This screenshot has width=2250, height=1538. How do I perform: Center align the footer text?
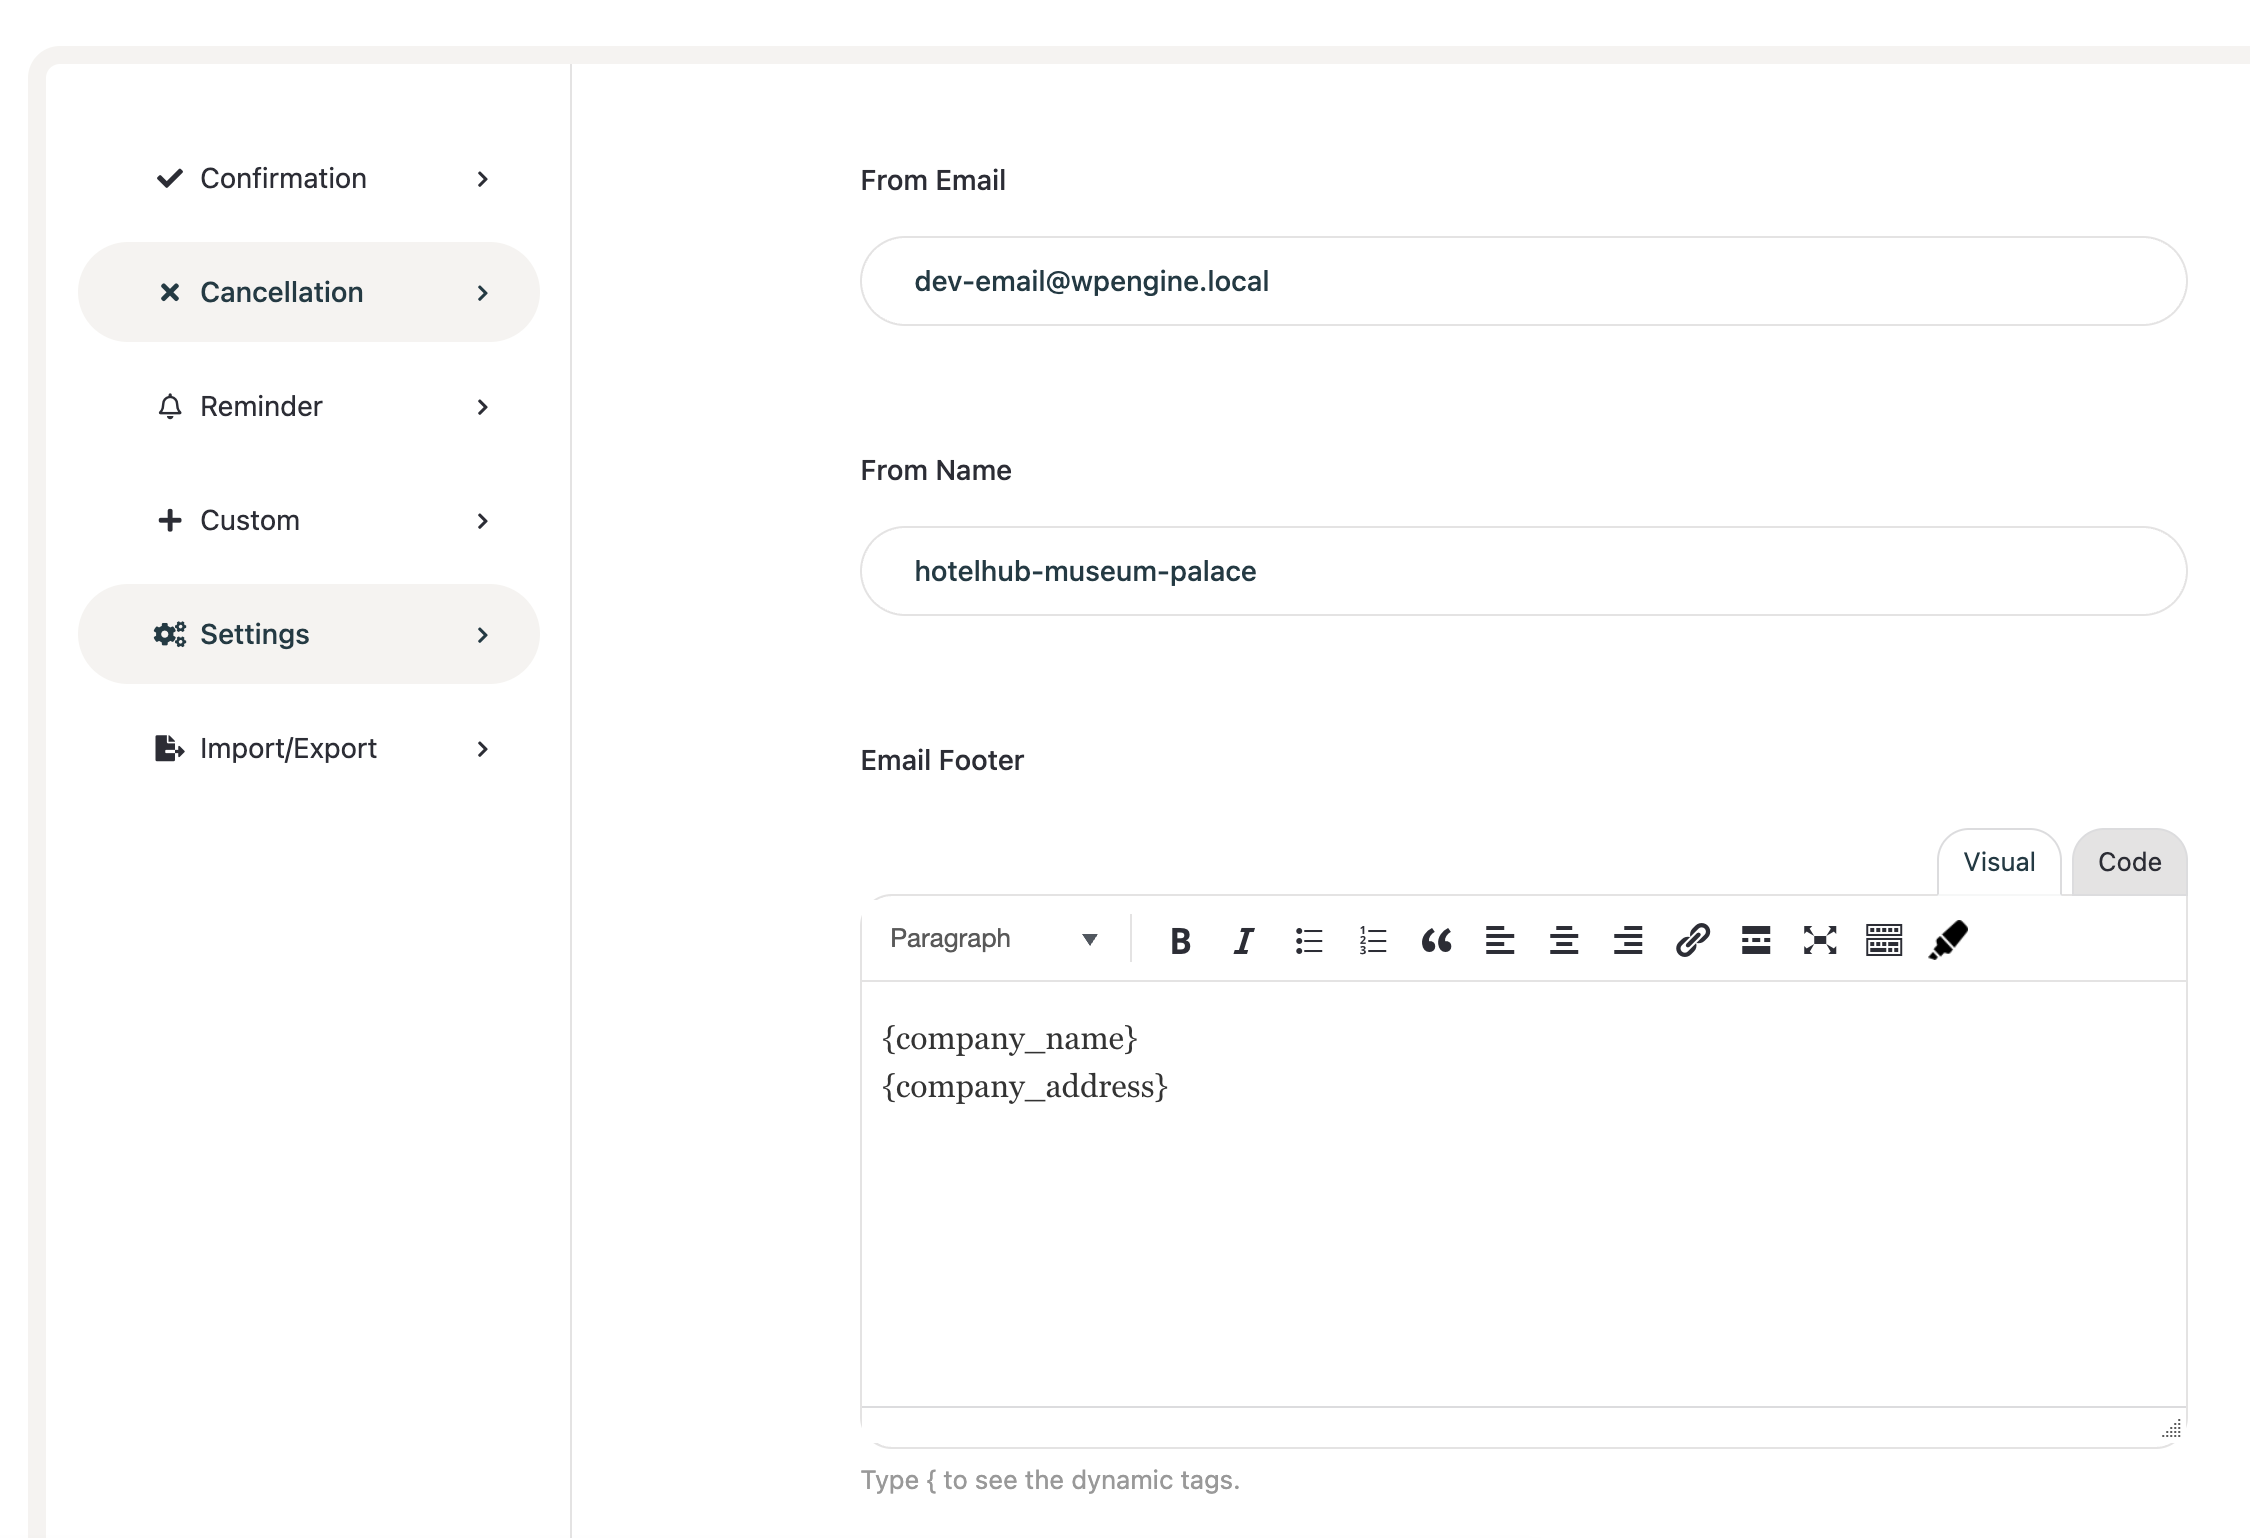click(1564, 940)
